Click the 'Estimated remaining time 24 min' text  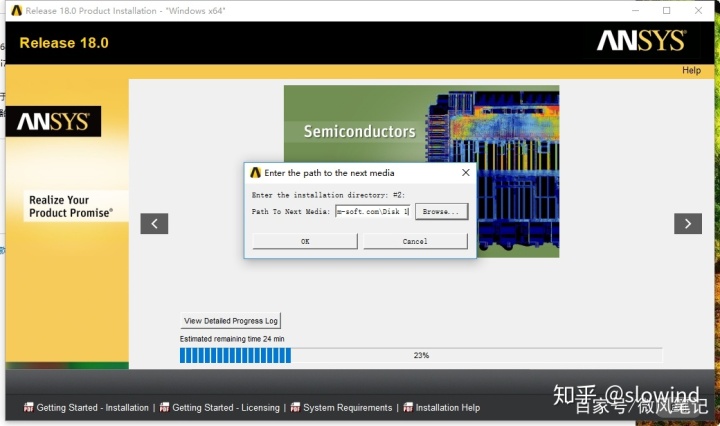point(232,339)
